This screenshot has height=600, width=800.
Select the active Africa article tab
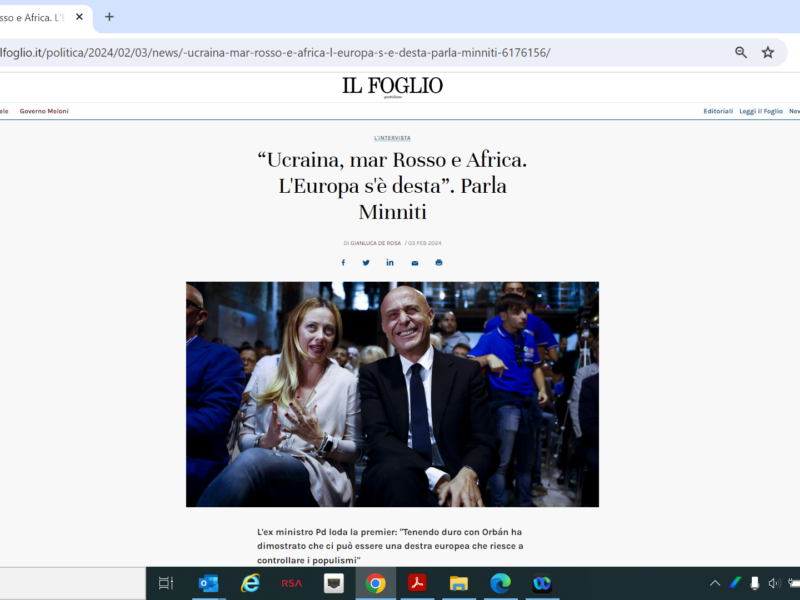coord(33,17)
